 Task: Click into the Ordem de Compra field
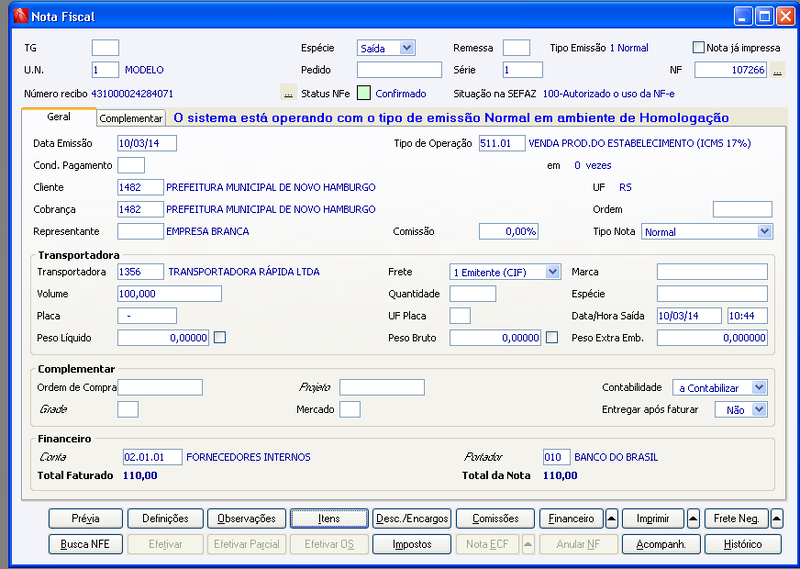tap(160, 387)
